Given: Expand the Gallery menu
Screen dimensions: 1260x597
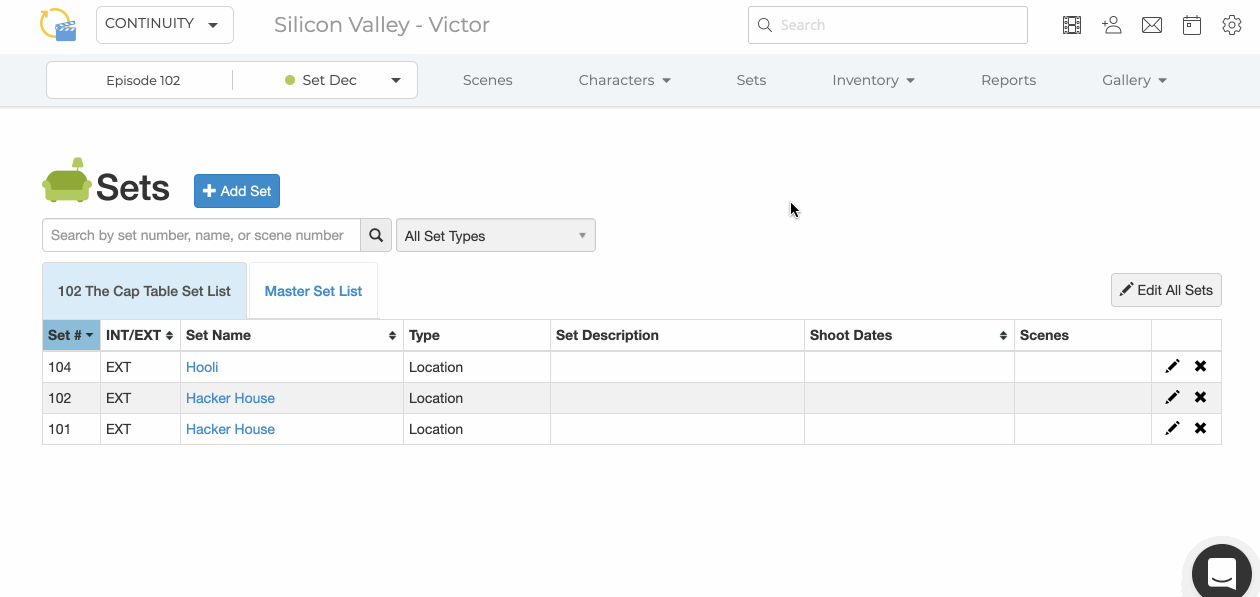Looking at the screenshot, I should [x=1135, y=80].
